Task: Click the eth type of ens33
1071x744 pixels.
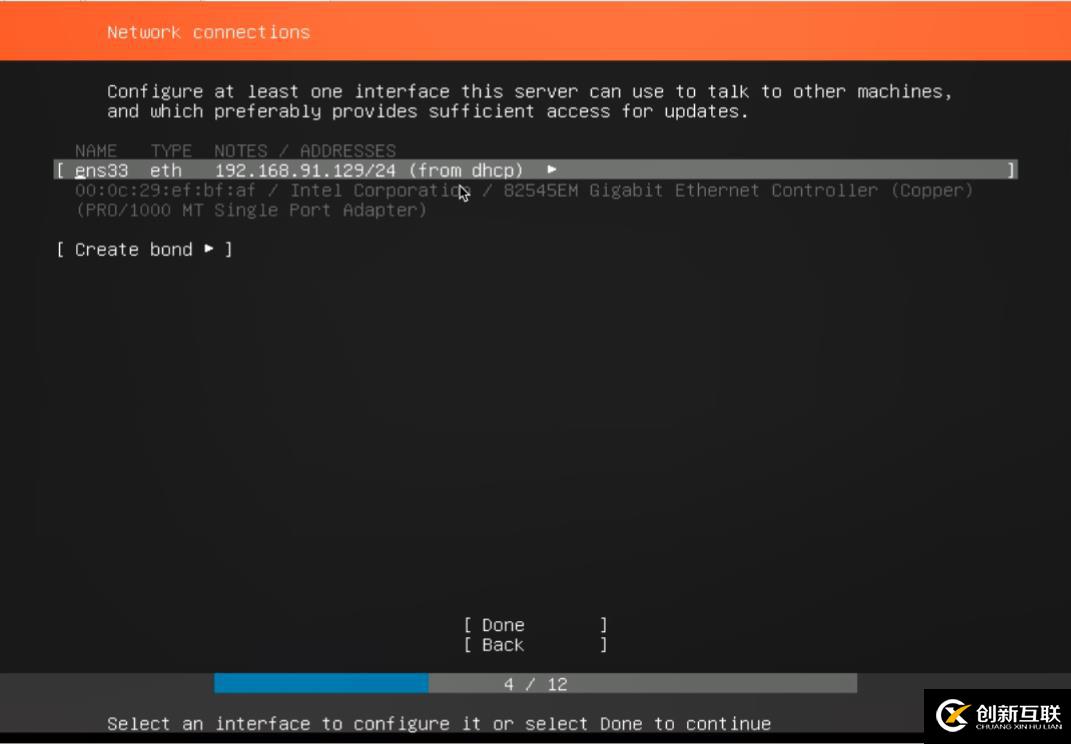Action: (x=166, y=170)
